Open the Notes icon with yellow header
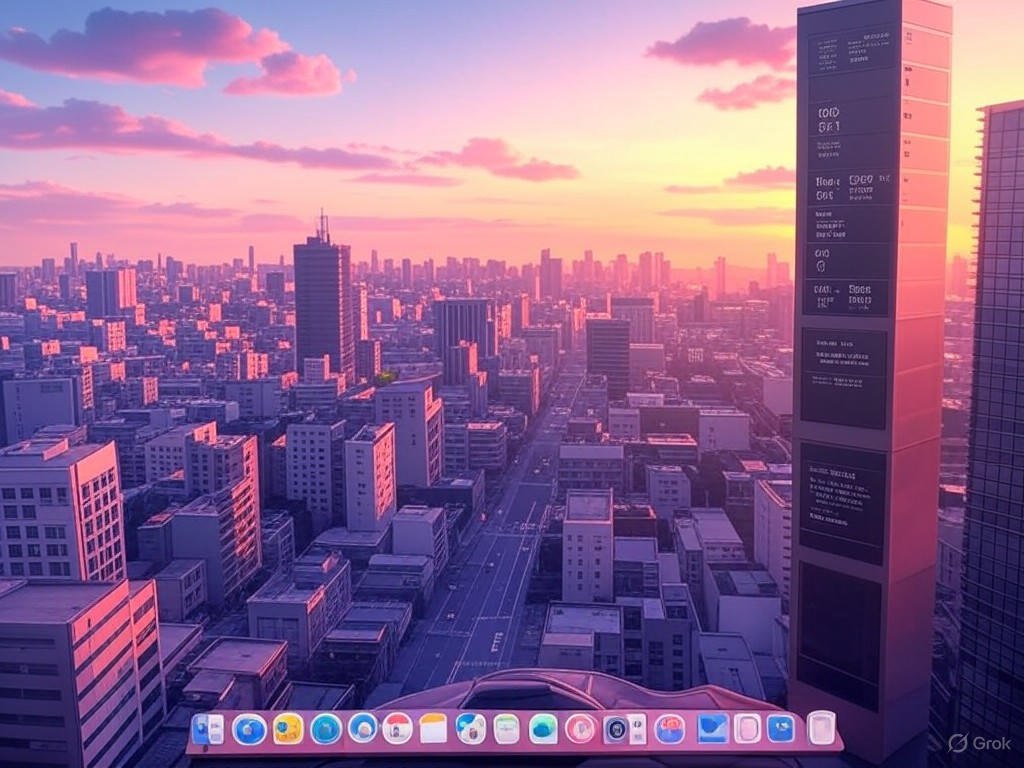Screen dimensions: 1024x768 click(x=433, y=728)
